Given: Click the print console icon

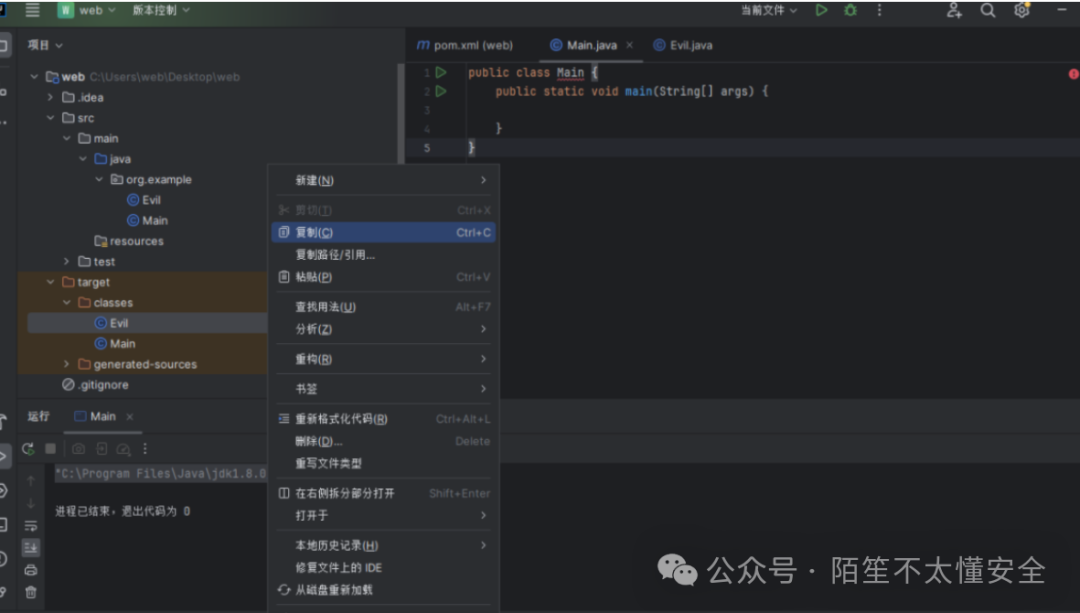Looking at the screenshot, I should click(x=31, y=571).
